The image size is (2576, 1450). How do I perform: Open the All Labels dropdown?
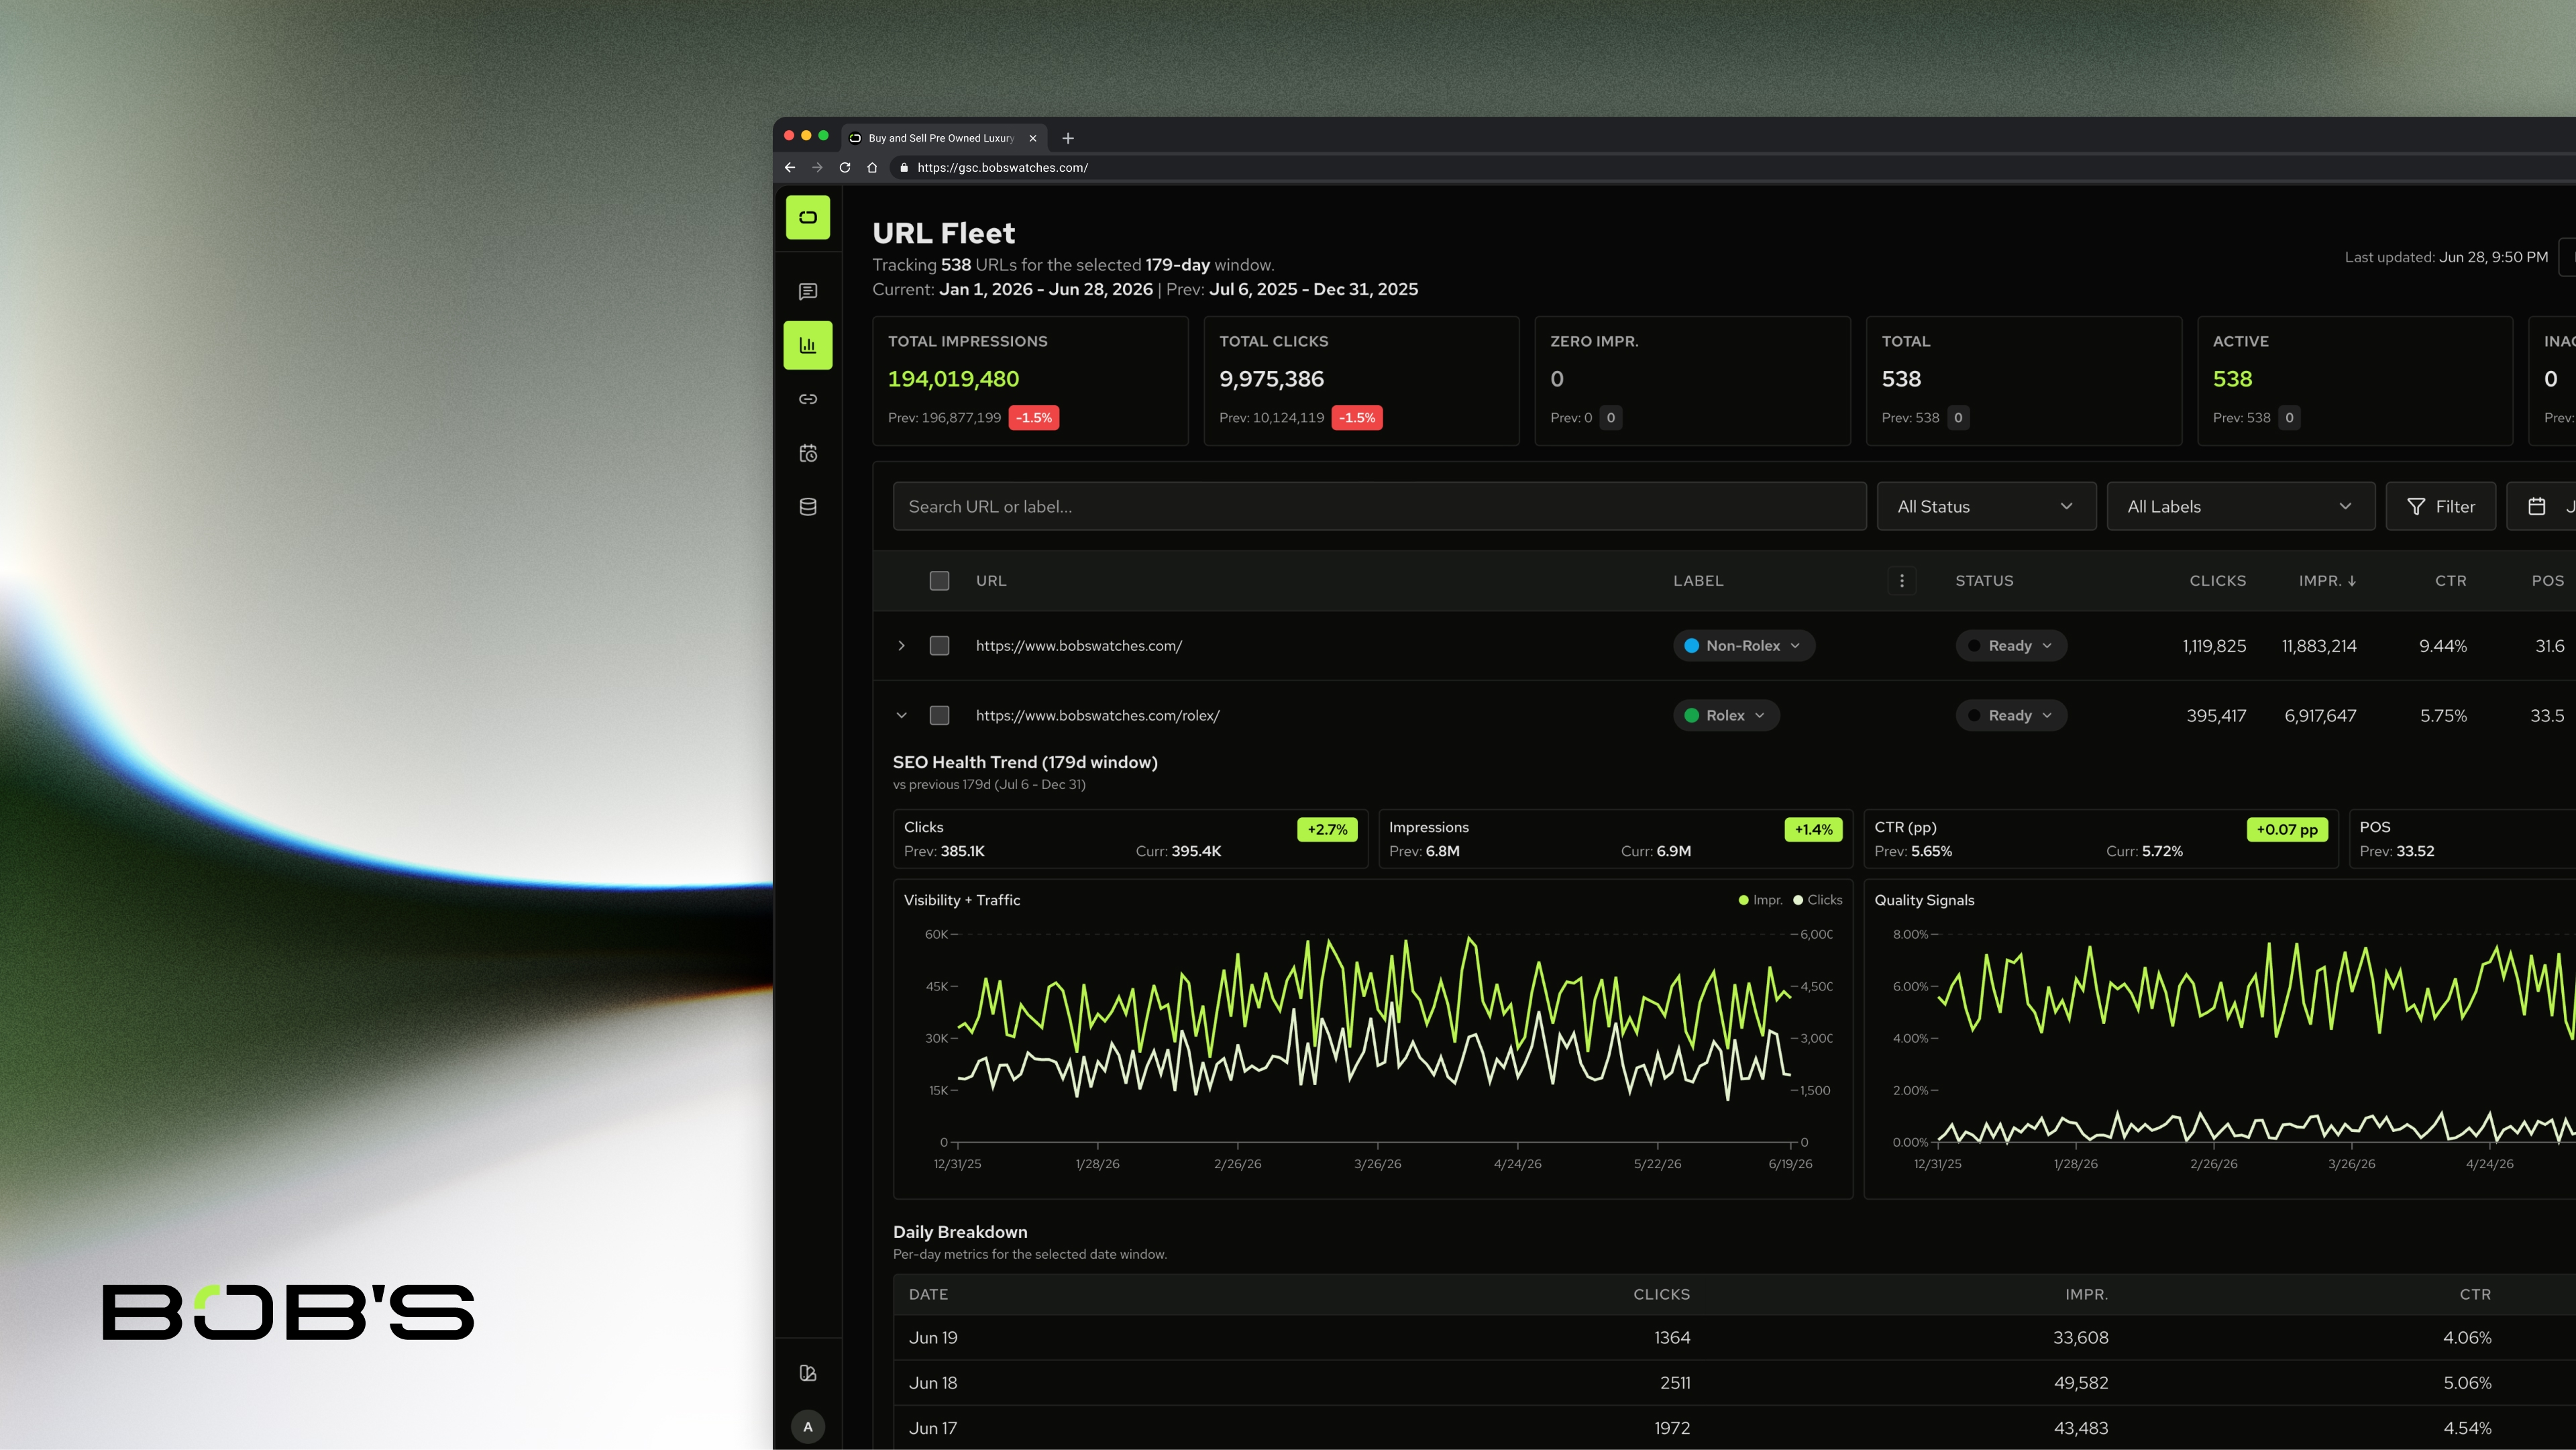tap(2240, 507)
